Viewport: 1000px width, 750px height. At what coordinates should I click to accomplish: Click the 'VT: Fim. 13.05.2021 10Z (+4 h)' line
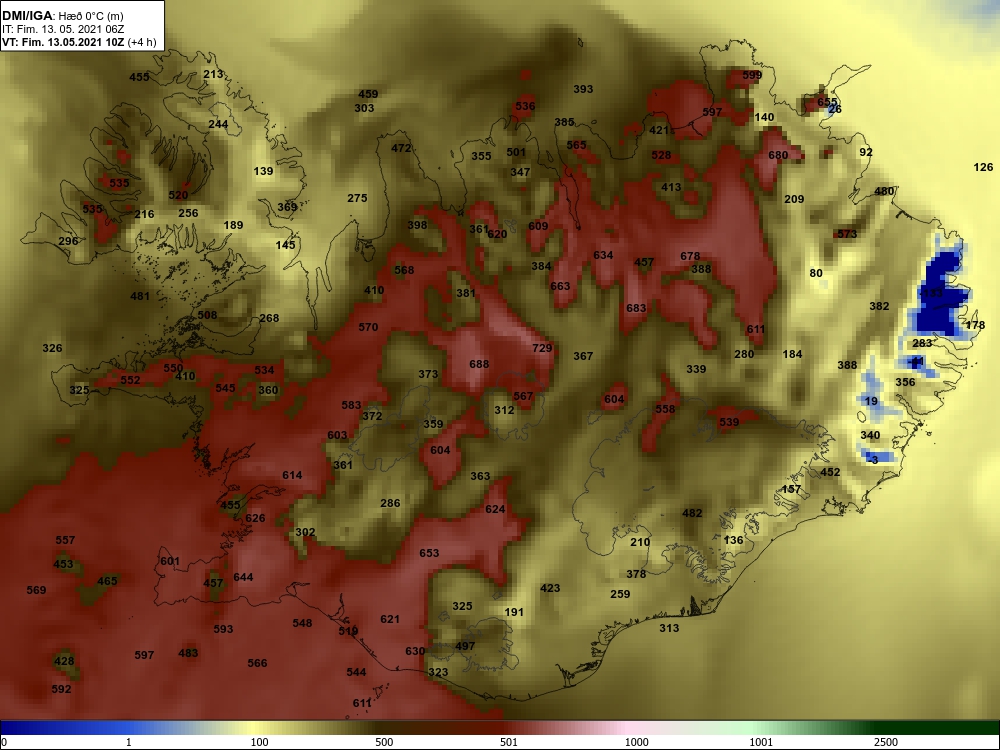coord(79,42)
